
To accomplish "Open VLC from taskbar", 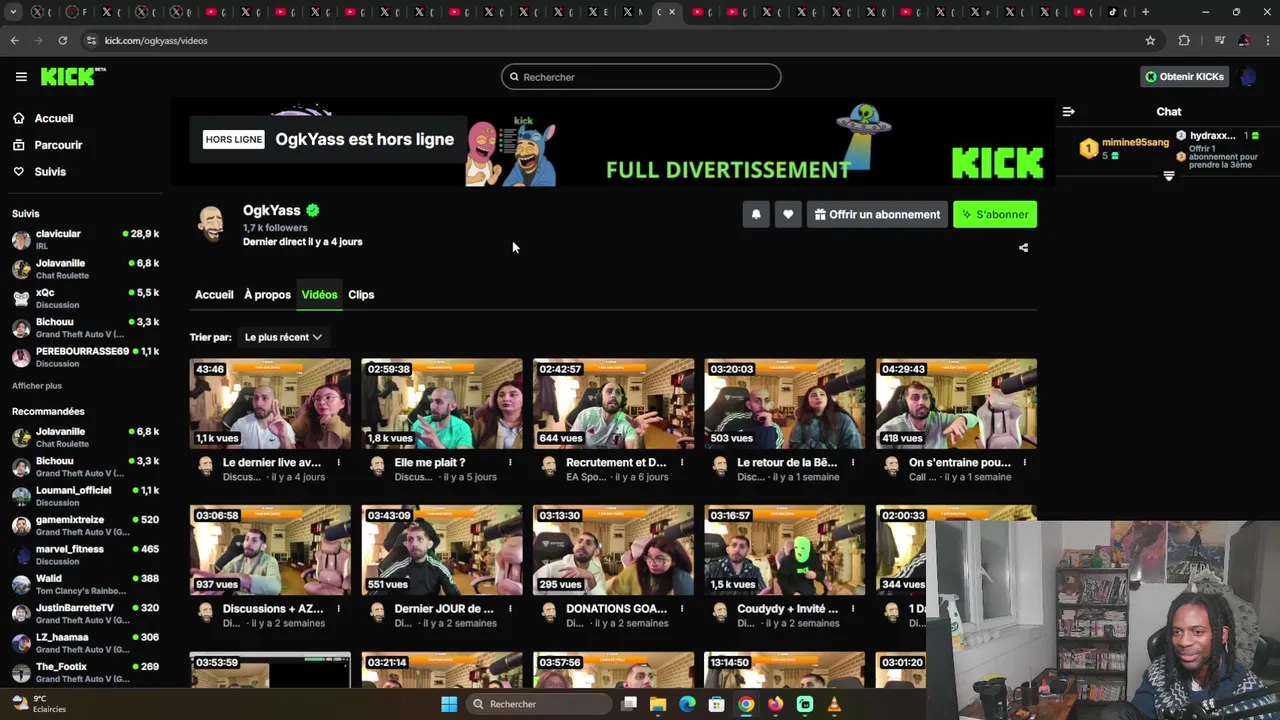I will coord(834,704).
